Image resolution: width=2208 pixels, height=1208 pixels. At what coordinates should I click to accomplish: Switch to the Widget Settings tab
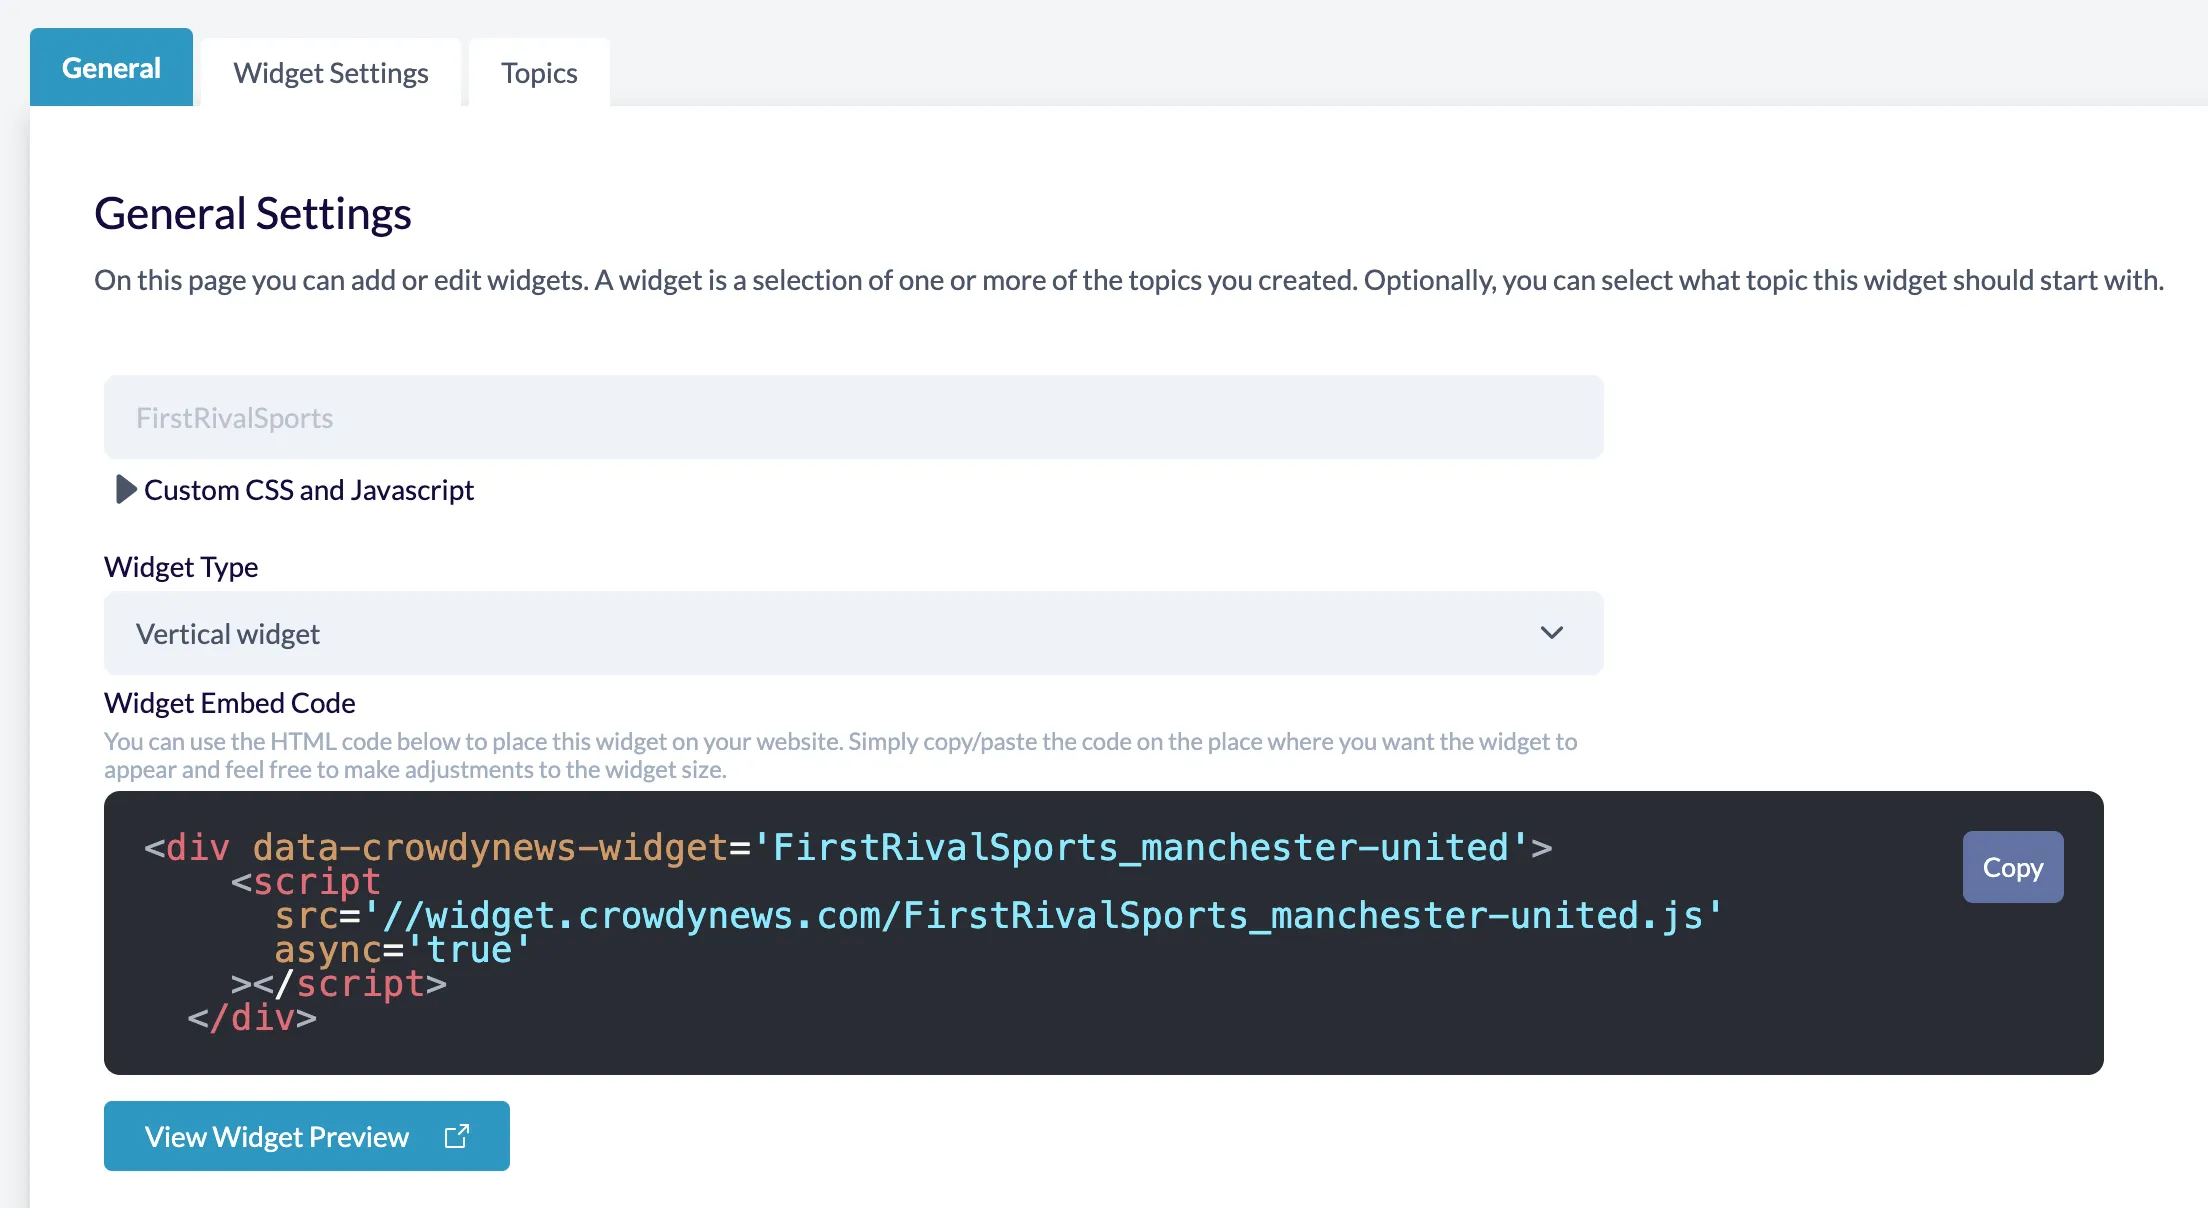330,72
